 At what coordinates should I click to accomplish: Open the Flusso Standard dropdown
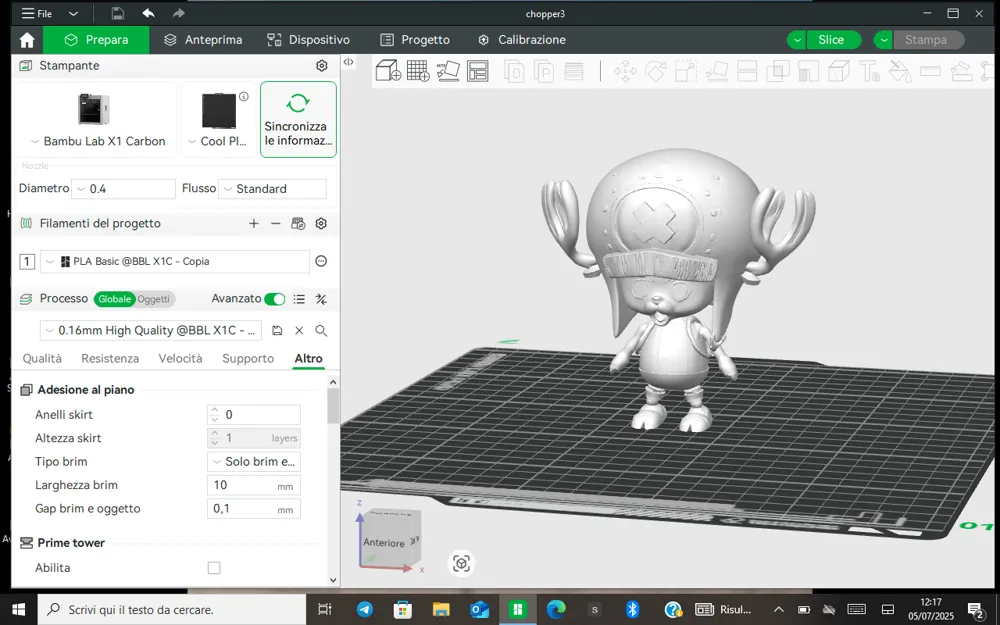pyautogui.click(x=272, y=189)
